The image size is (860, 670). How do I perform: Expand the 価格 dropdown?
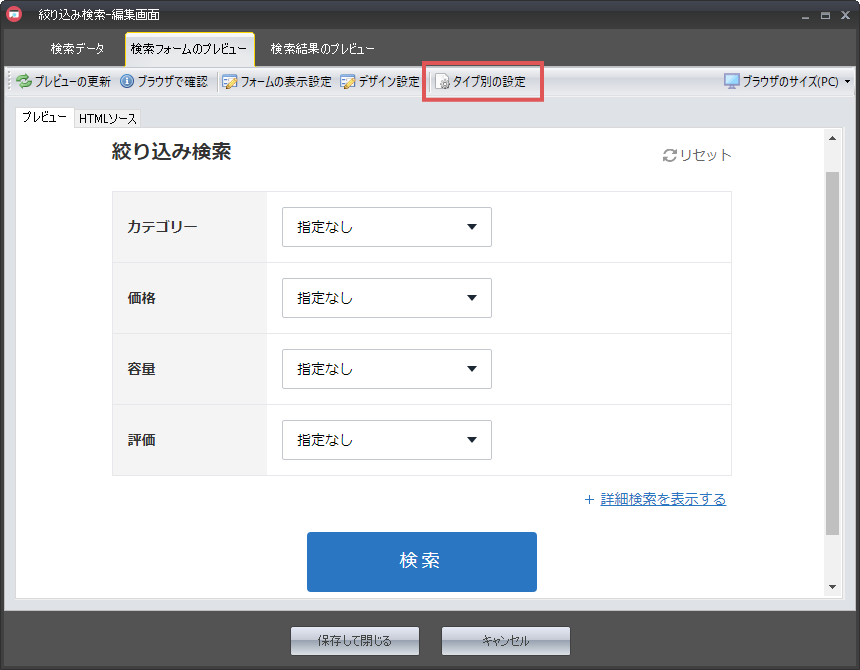[387, 298]
